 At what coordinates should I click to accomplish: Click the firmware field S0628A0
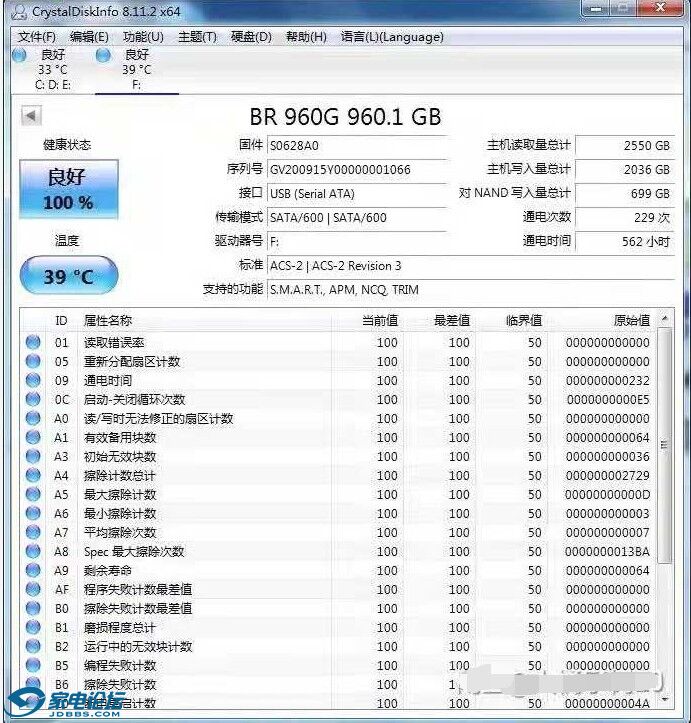click(357, 146)
